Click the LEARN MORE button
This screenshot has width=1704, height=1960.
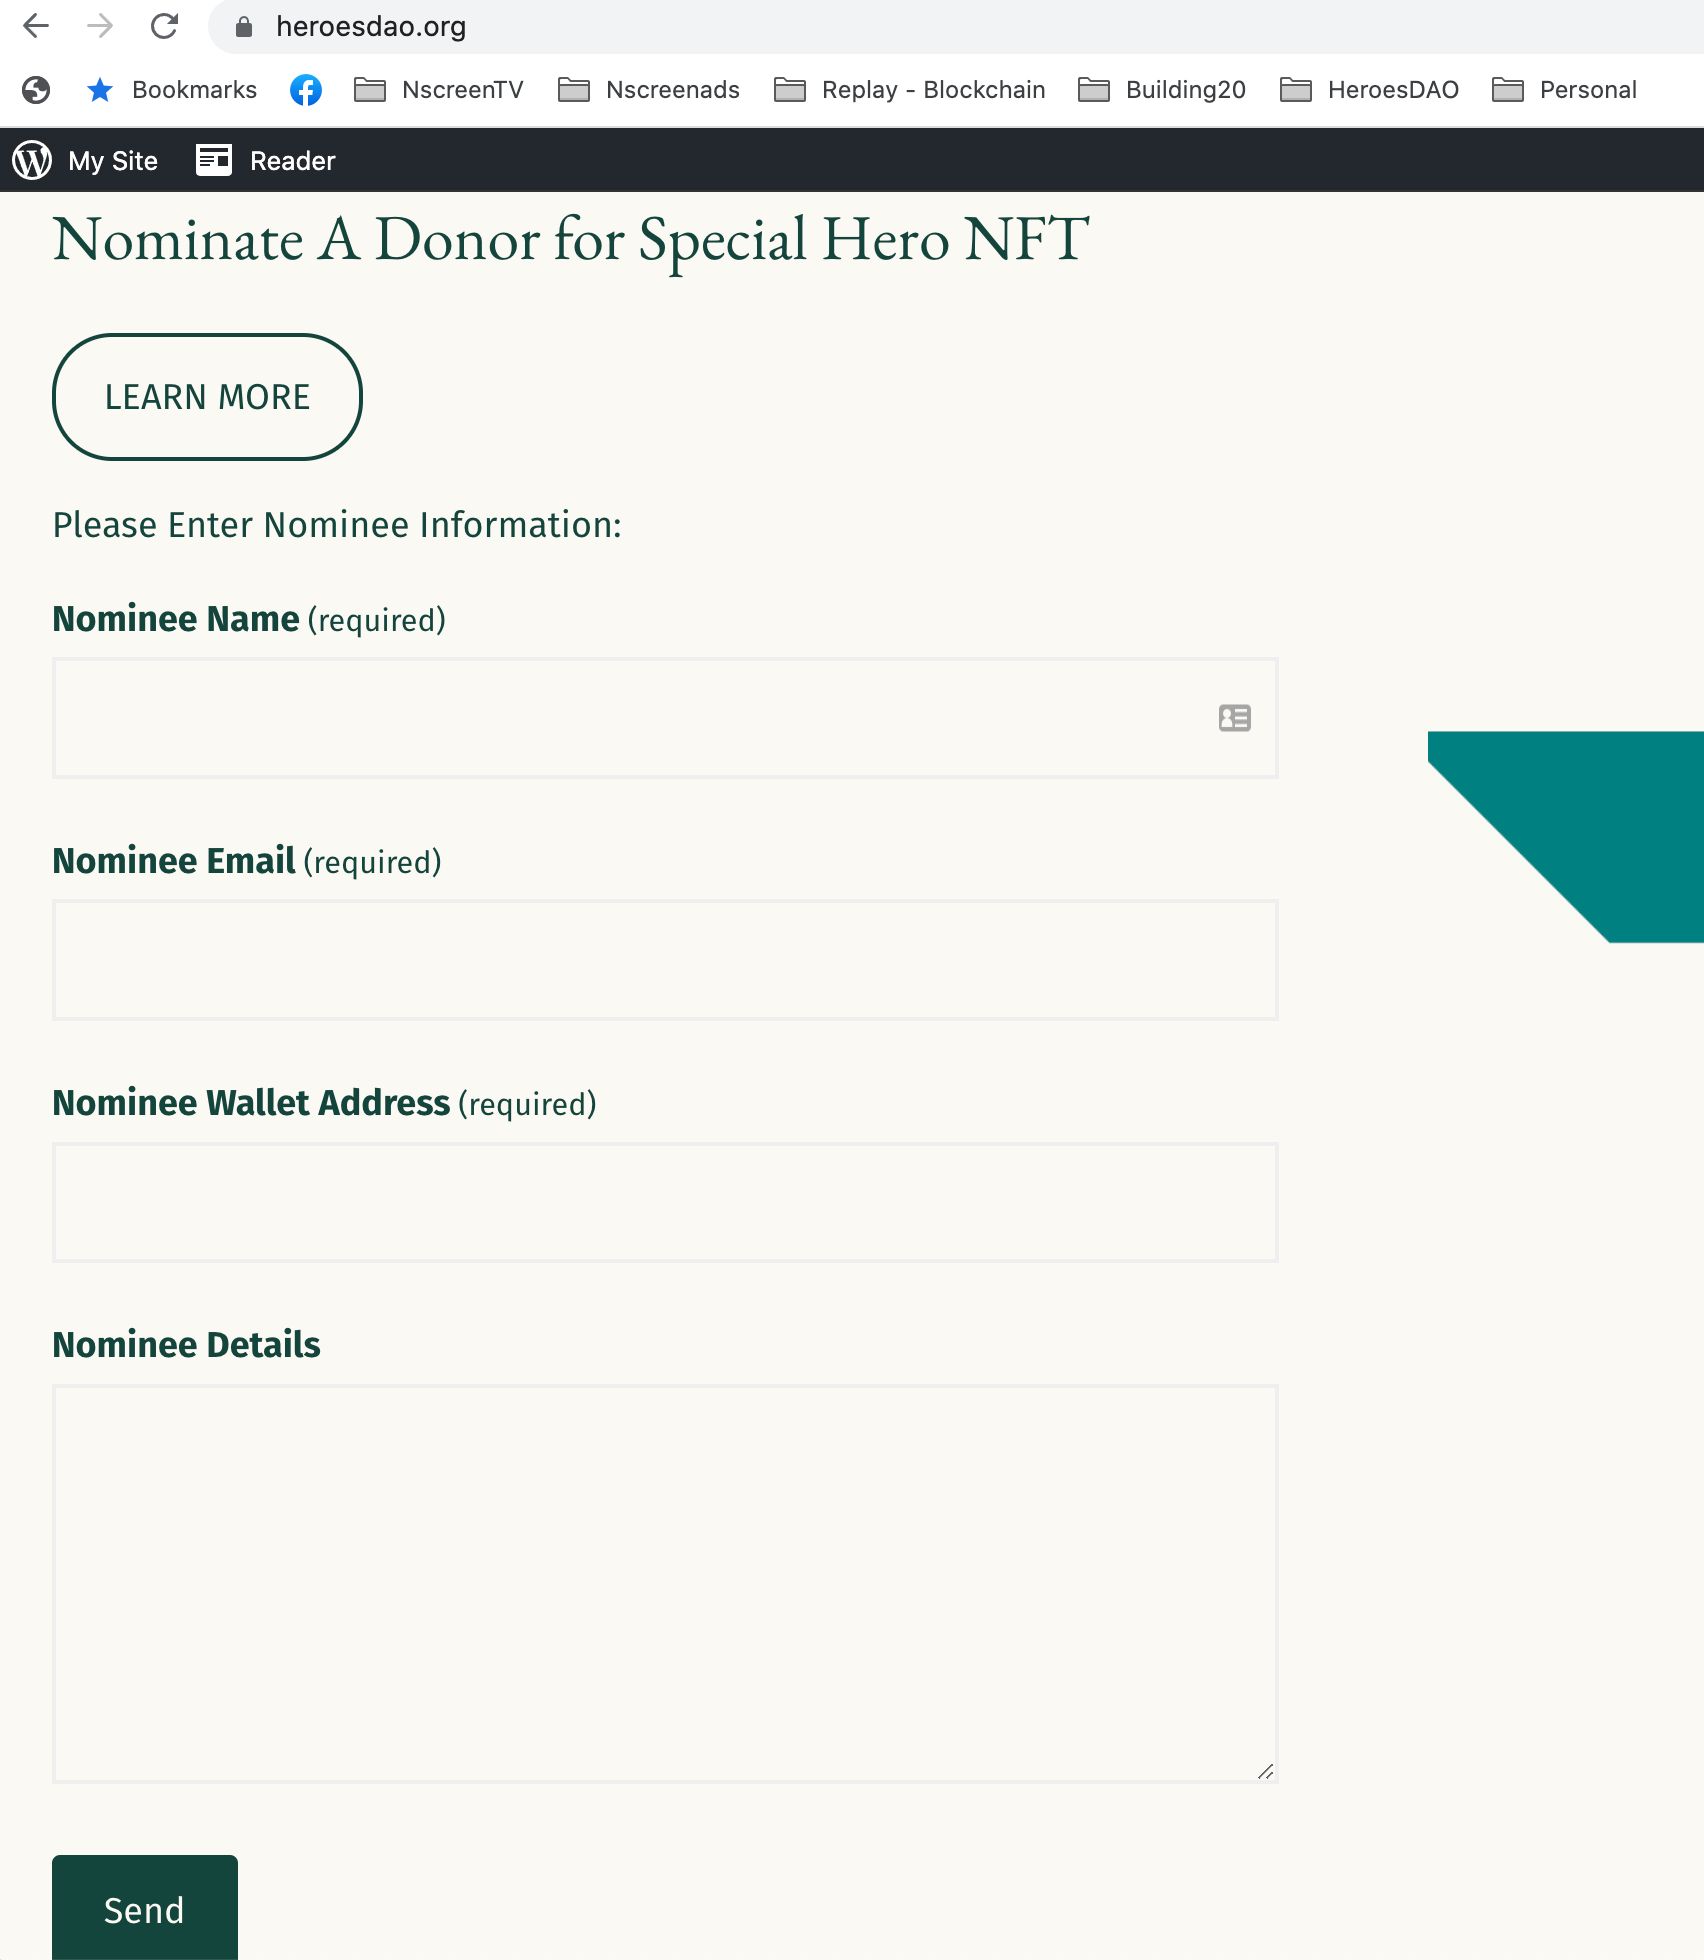(x=207, y=397)
